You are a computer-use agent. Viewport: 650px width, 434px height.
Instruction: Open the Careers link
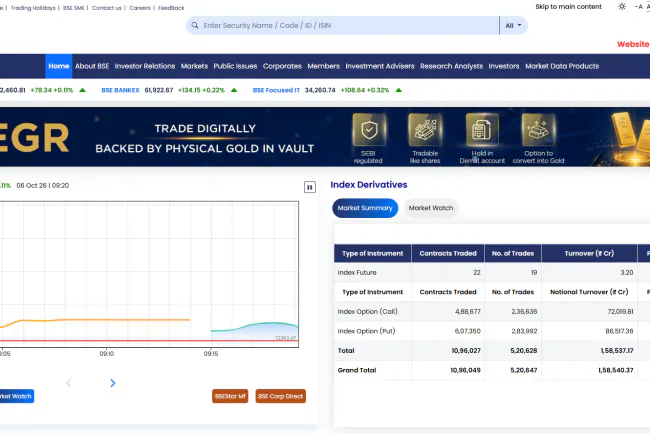pyautogui.click(x=140, y=8)
